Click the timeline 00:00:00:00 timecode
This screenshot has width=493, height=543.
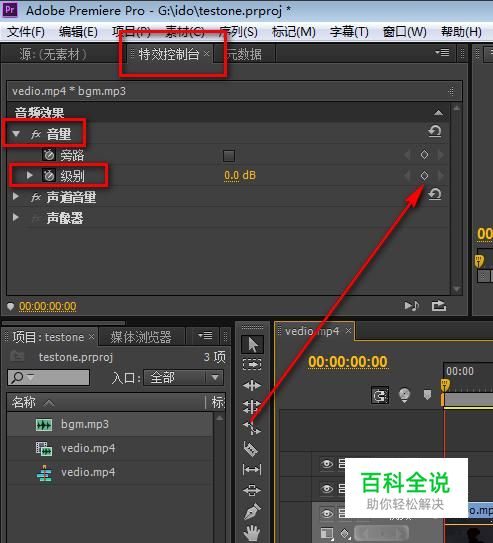tap(348, 362)
